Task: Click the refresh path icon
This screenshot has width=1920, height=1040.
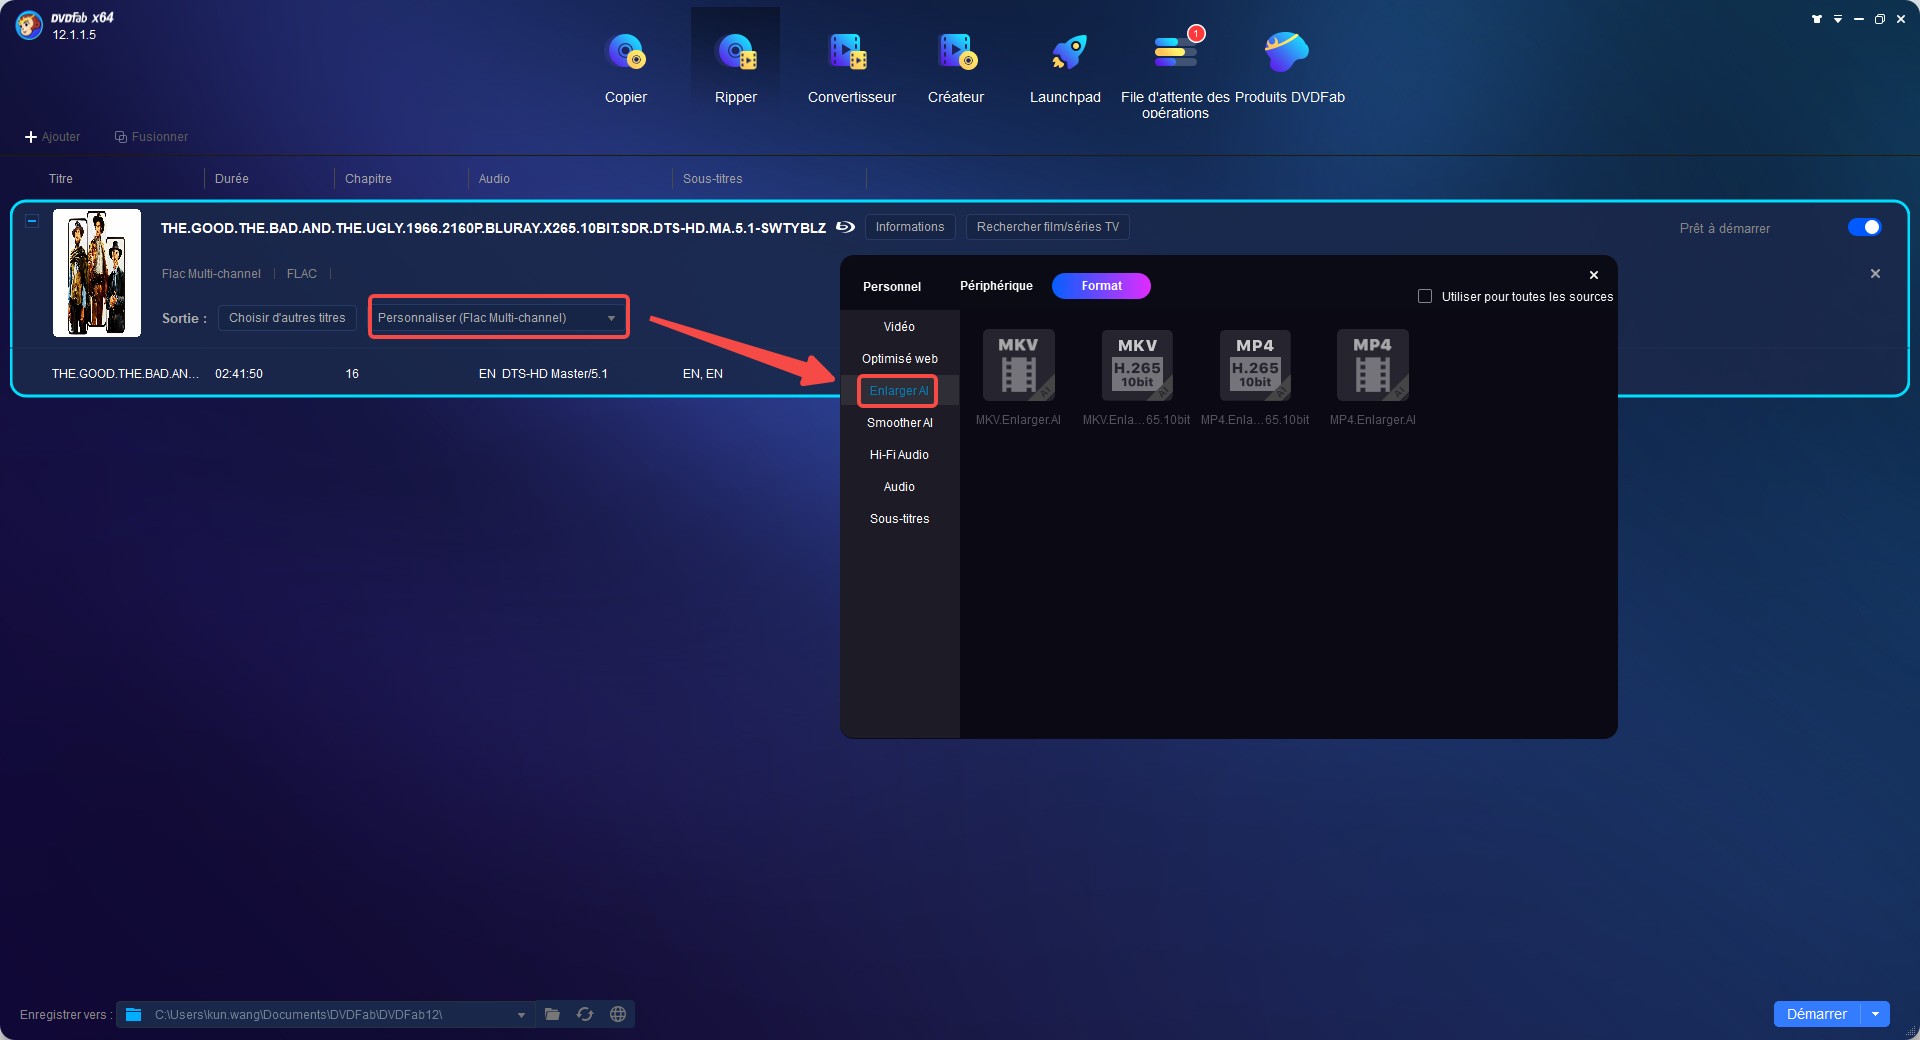Action: point(585,1014)
